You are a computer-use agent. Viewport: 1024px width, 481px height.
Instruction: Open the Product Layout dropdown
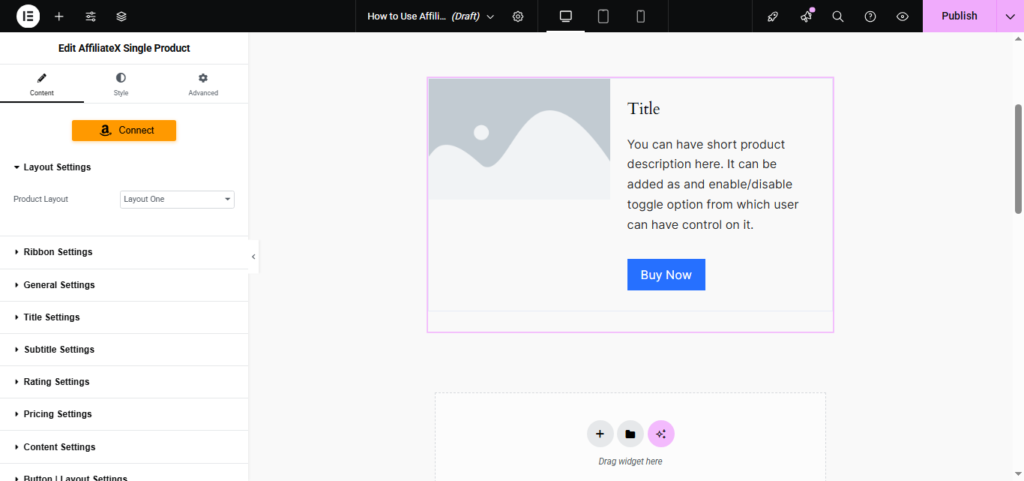tap(177, 199)
